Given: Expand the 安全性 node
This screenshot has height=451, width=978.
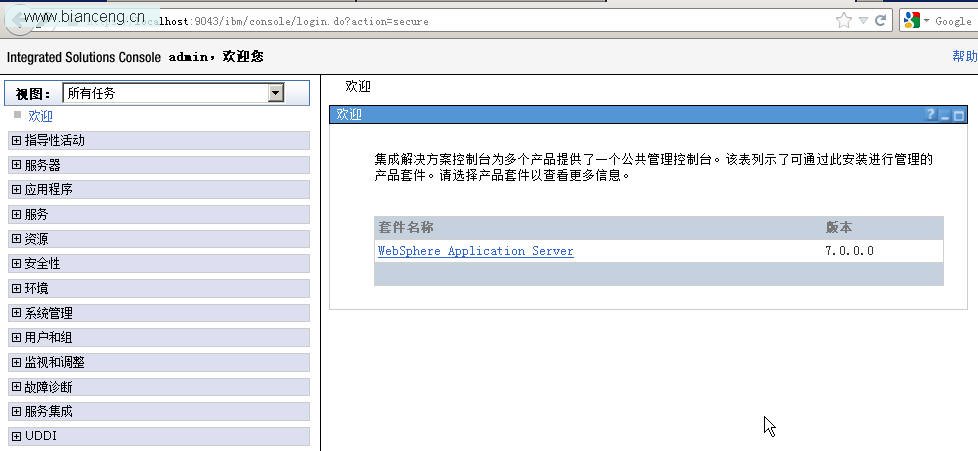Looking at the screenshot, I should [16, 264].
